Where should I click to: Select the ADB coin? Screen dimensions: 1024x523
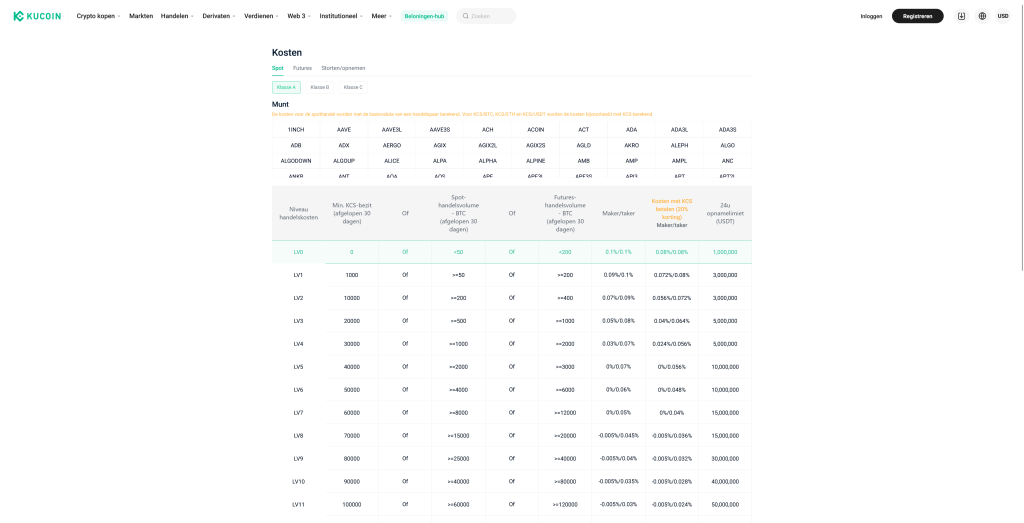click(296, 145)
